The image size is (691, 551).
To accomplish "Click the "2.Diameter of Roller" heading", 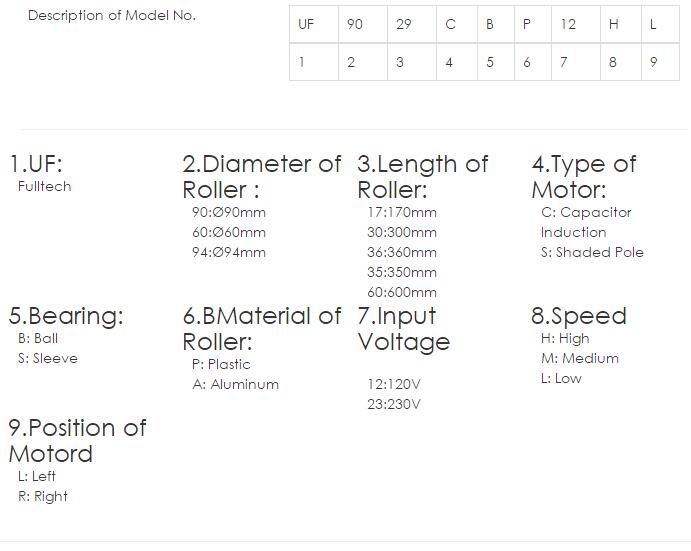I will point(262,176).
